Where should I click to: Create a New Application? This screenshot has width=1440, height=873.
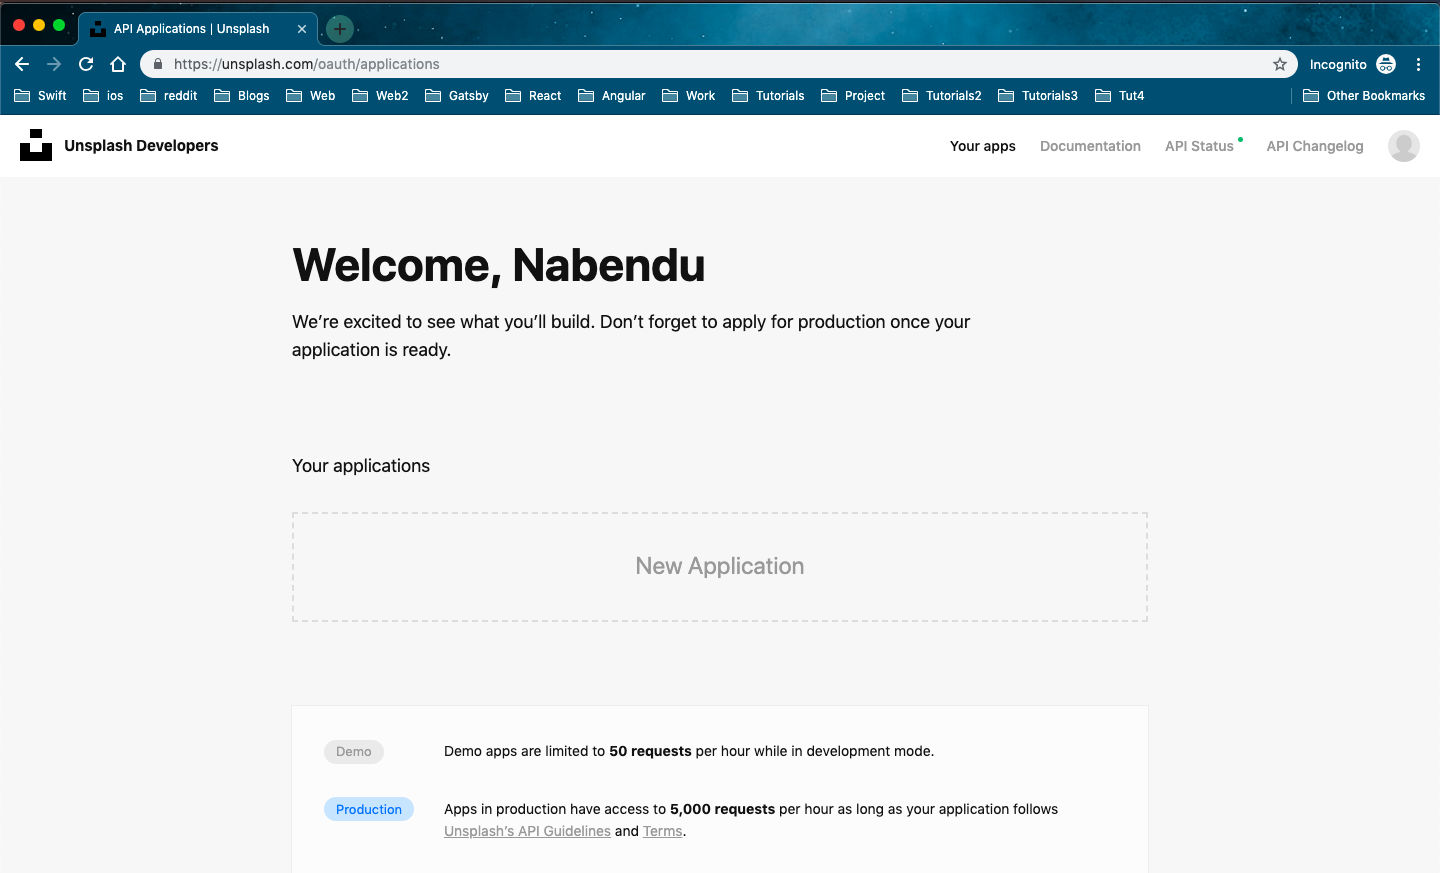click(720, 567)
